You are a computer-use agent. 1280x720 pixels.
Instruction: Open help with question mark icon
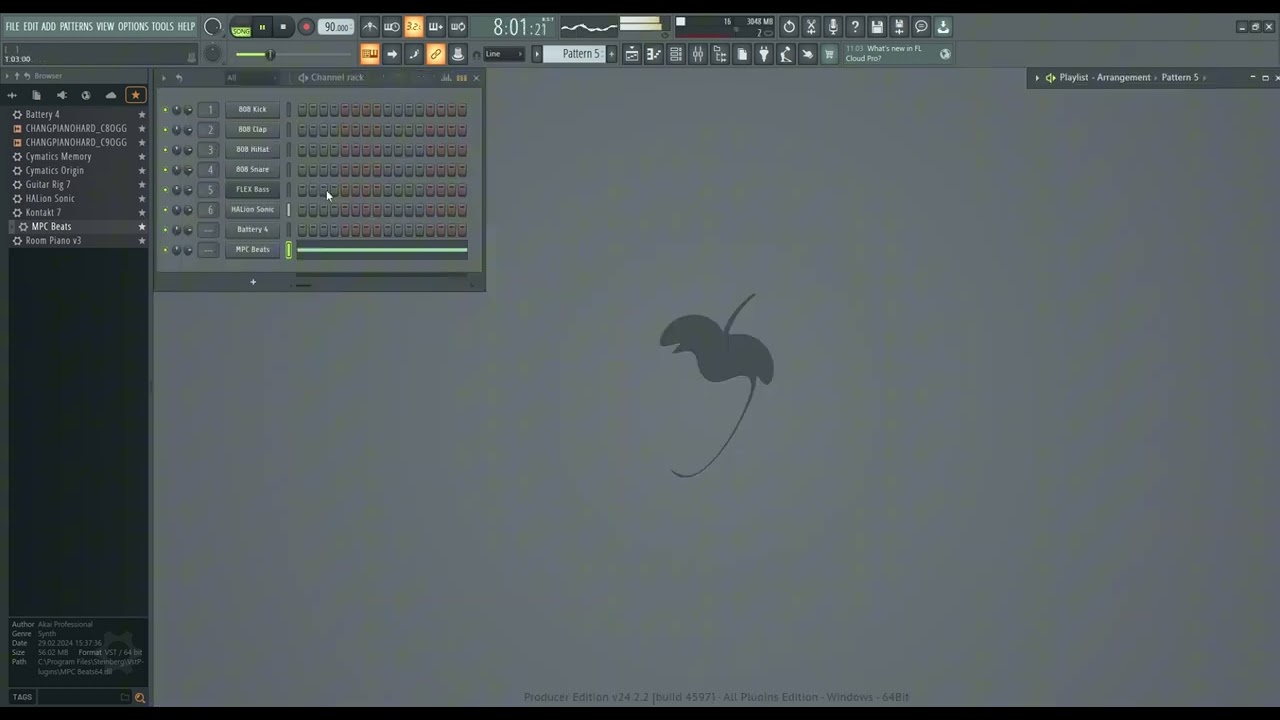pyautogui.click(x=855, y=27)
